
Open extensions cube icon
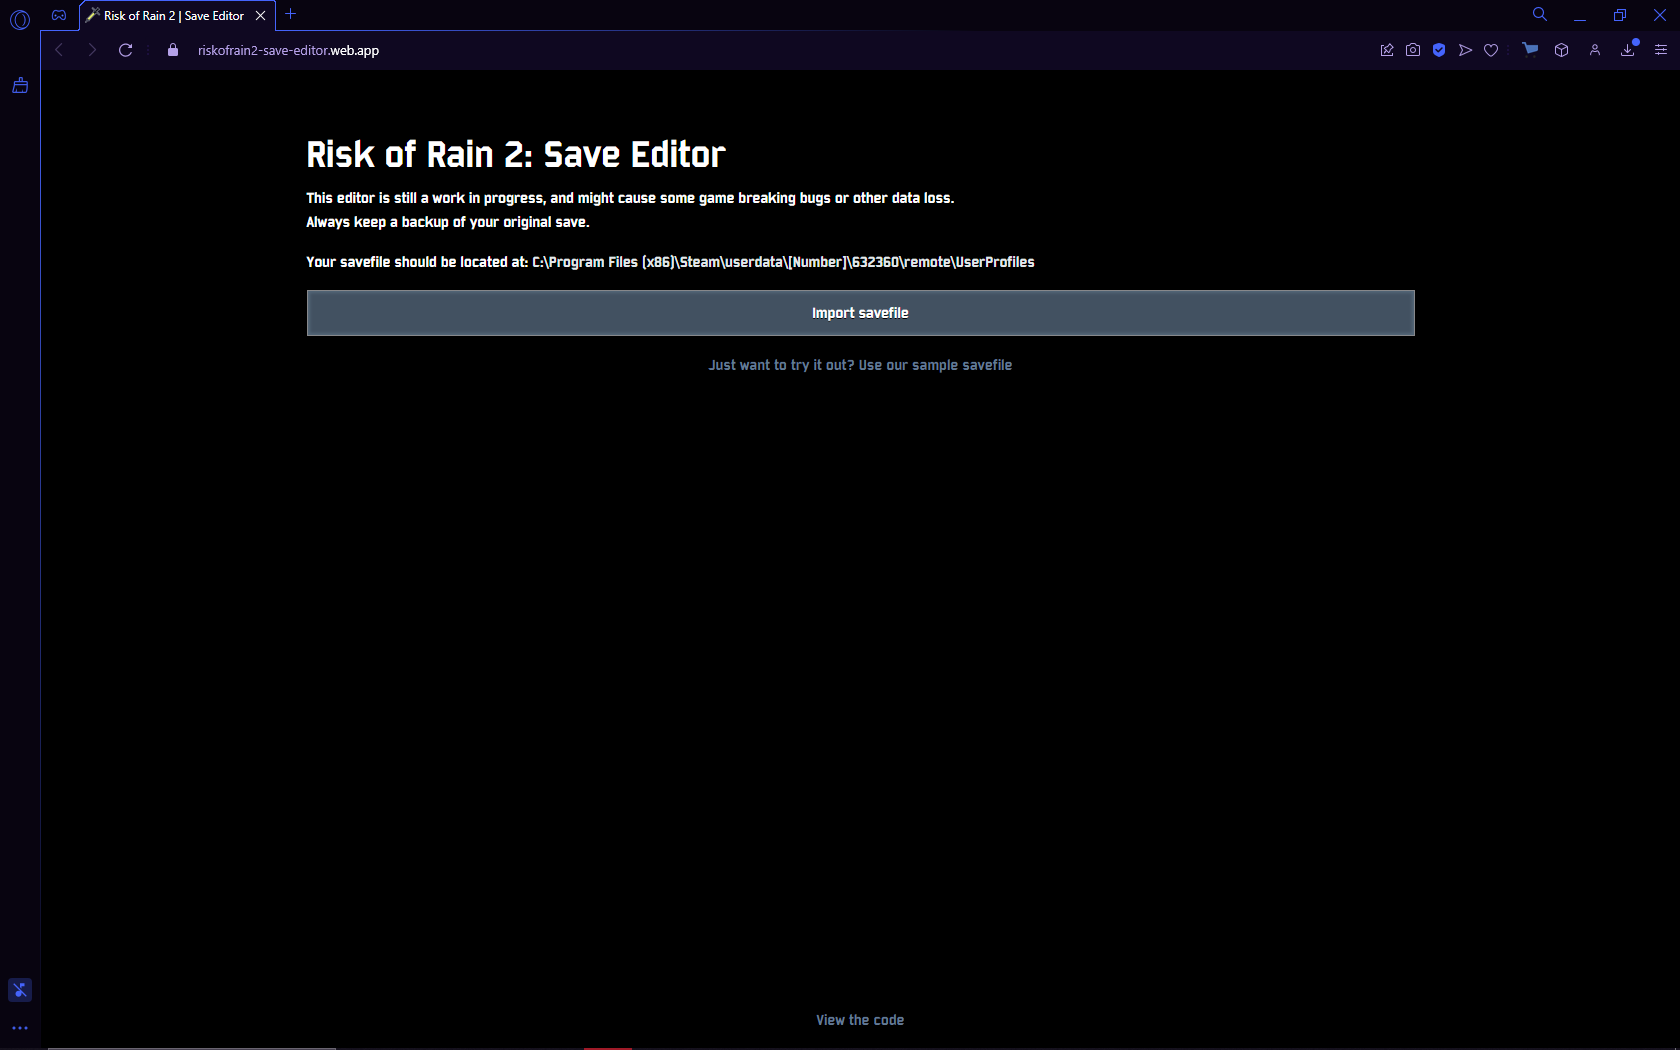pos(1562,50)
